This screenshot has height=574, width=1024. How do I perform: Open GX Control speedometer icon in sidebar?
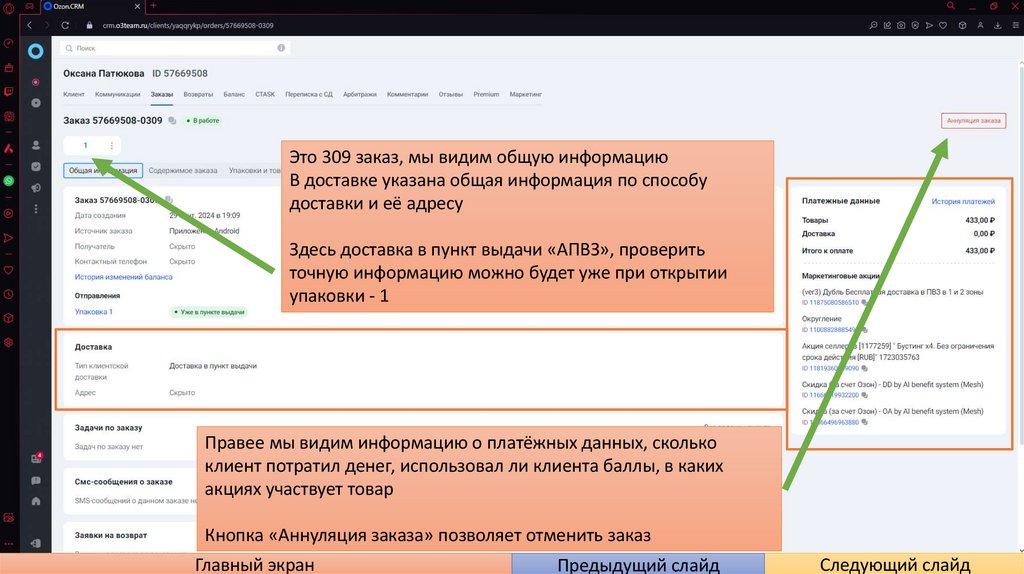(x=8, y=43)
